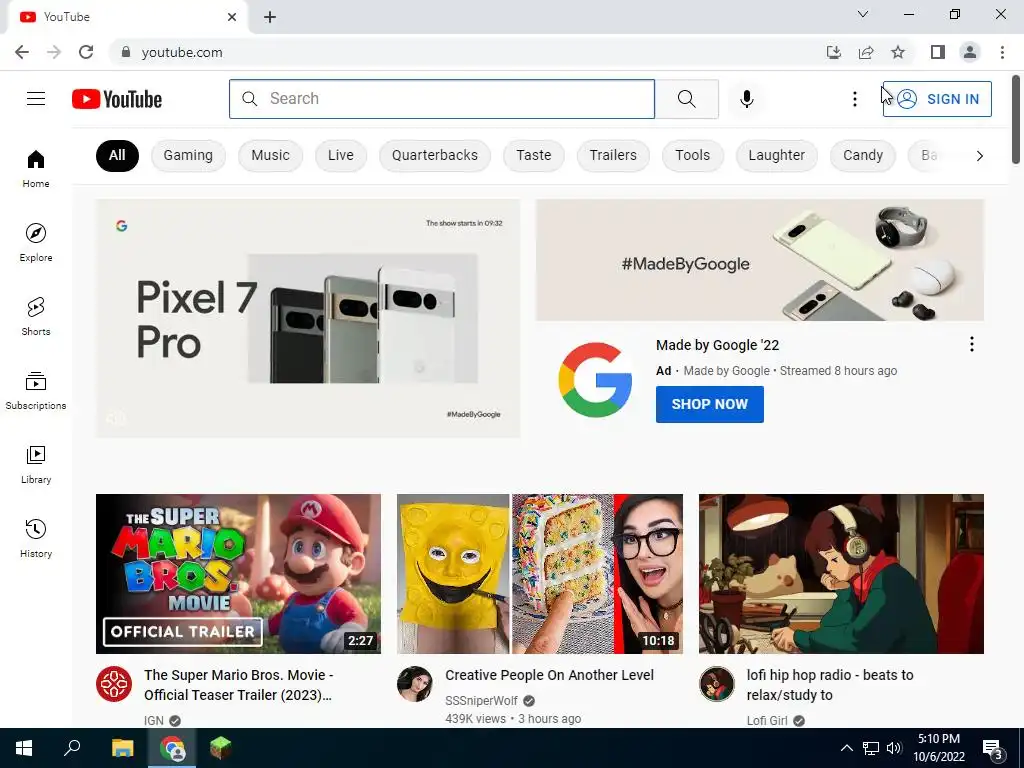
Task: Click the SHOP NOW button
Action: pyautogui.click(x=710, y=404)
